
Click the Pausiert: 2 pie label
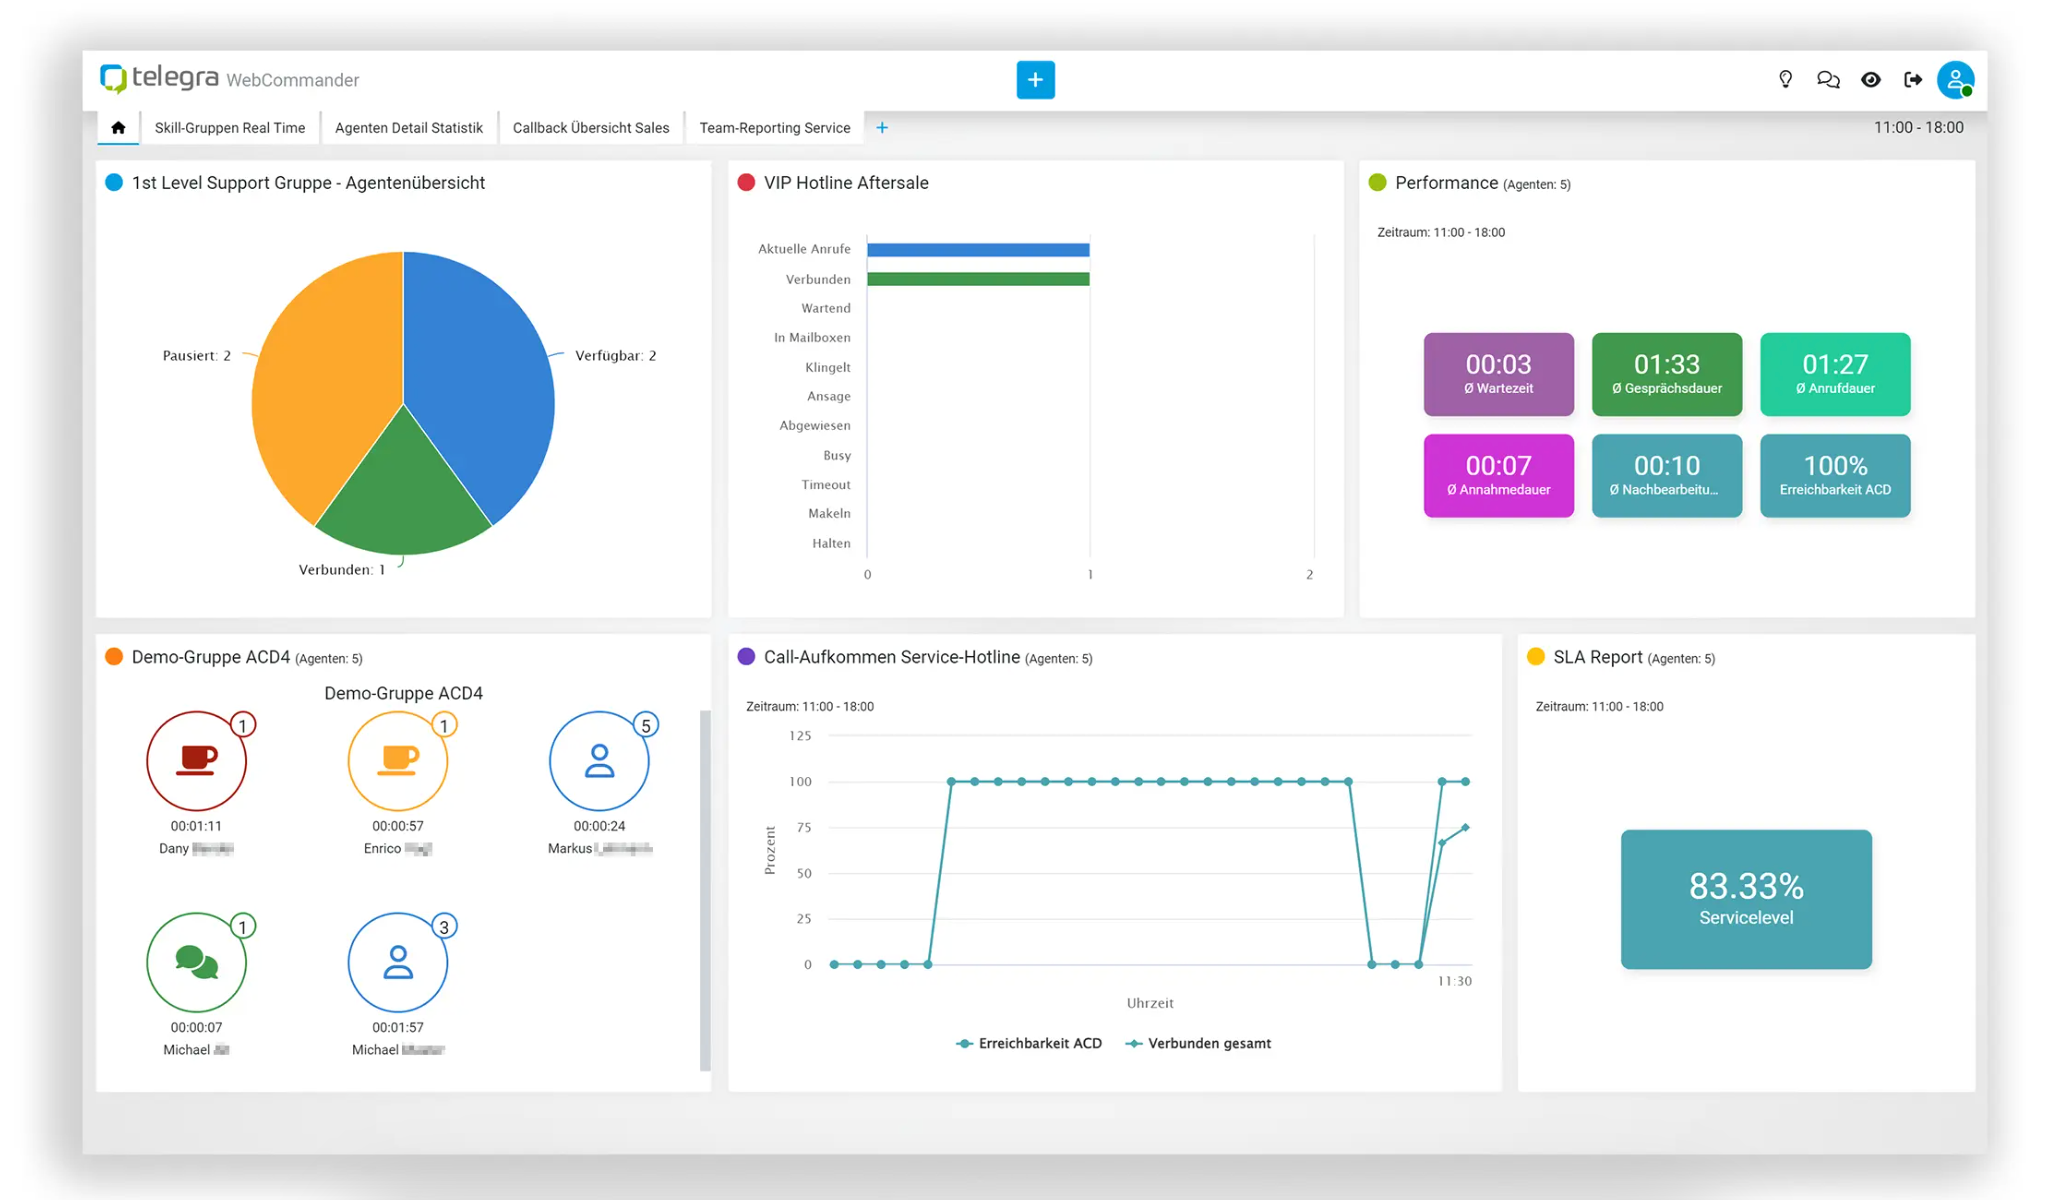pos(197,355)
